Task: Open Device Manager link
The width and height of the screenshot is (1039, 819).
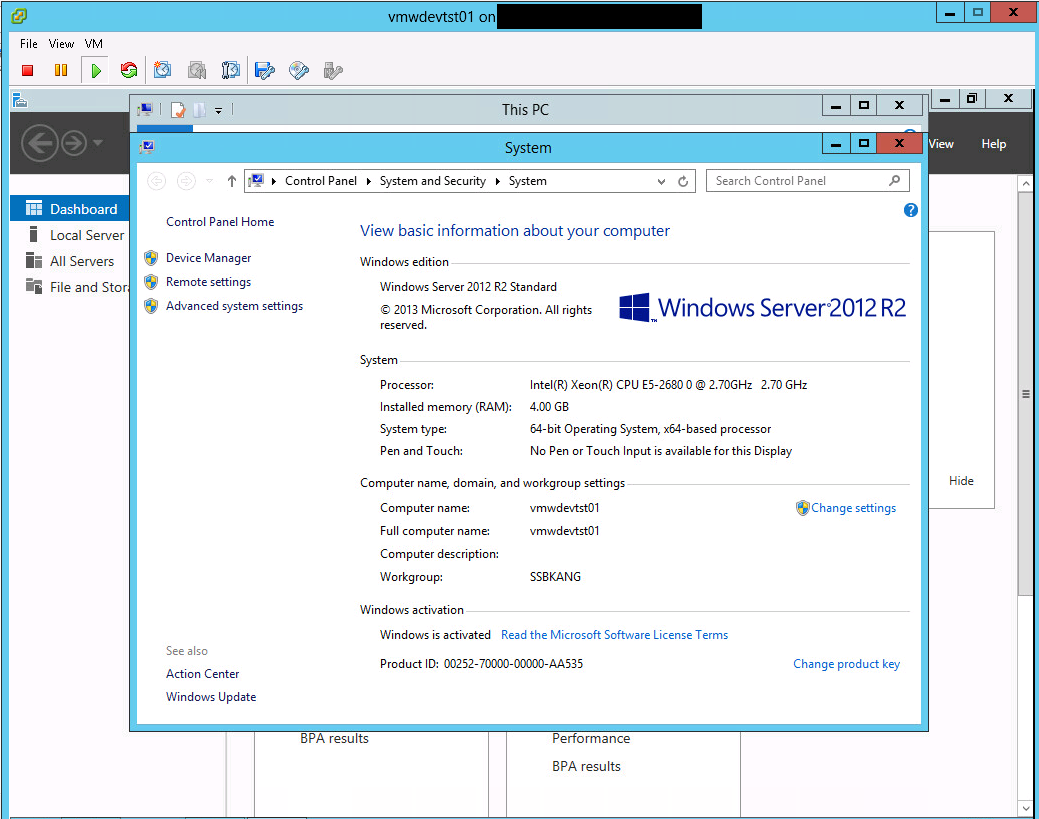Action: click(208, 258)
